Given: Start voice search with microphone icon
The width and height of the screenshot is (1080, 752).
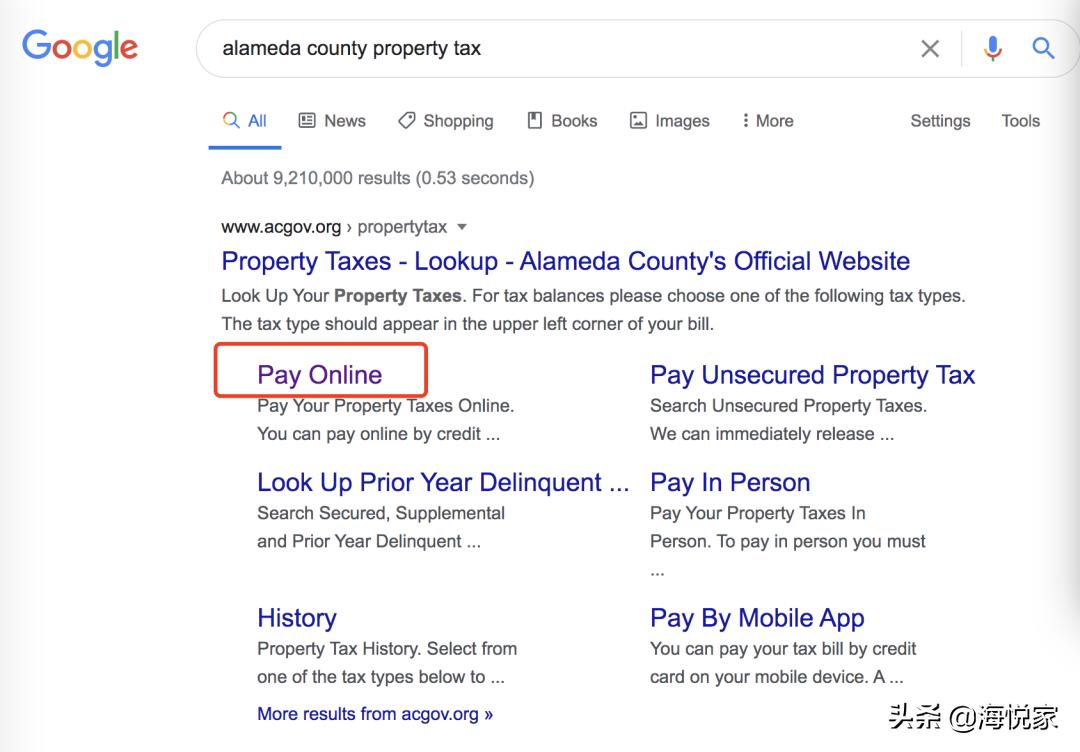Looking at the screenshot, I should [992, 48].
